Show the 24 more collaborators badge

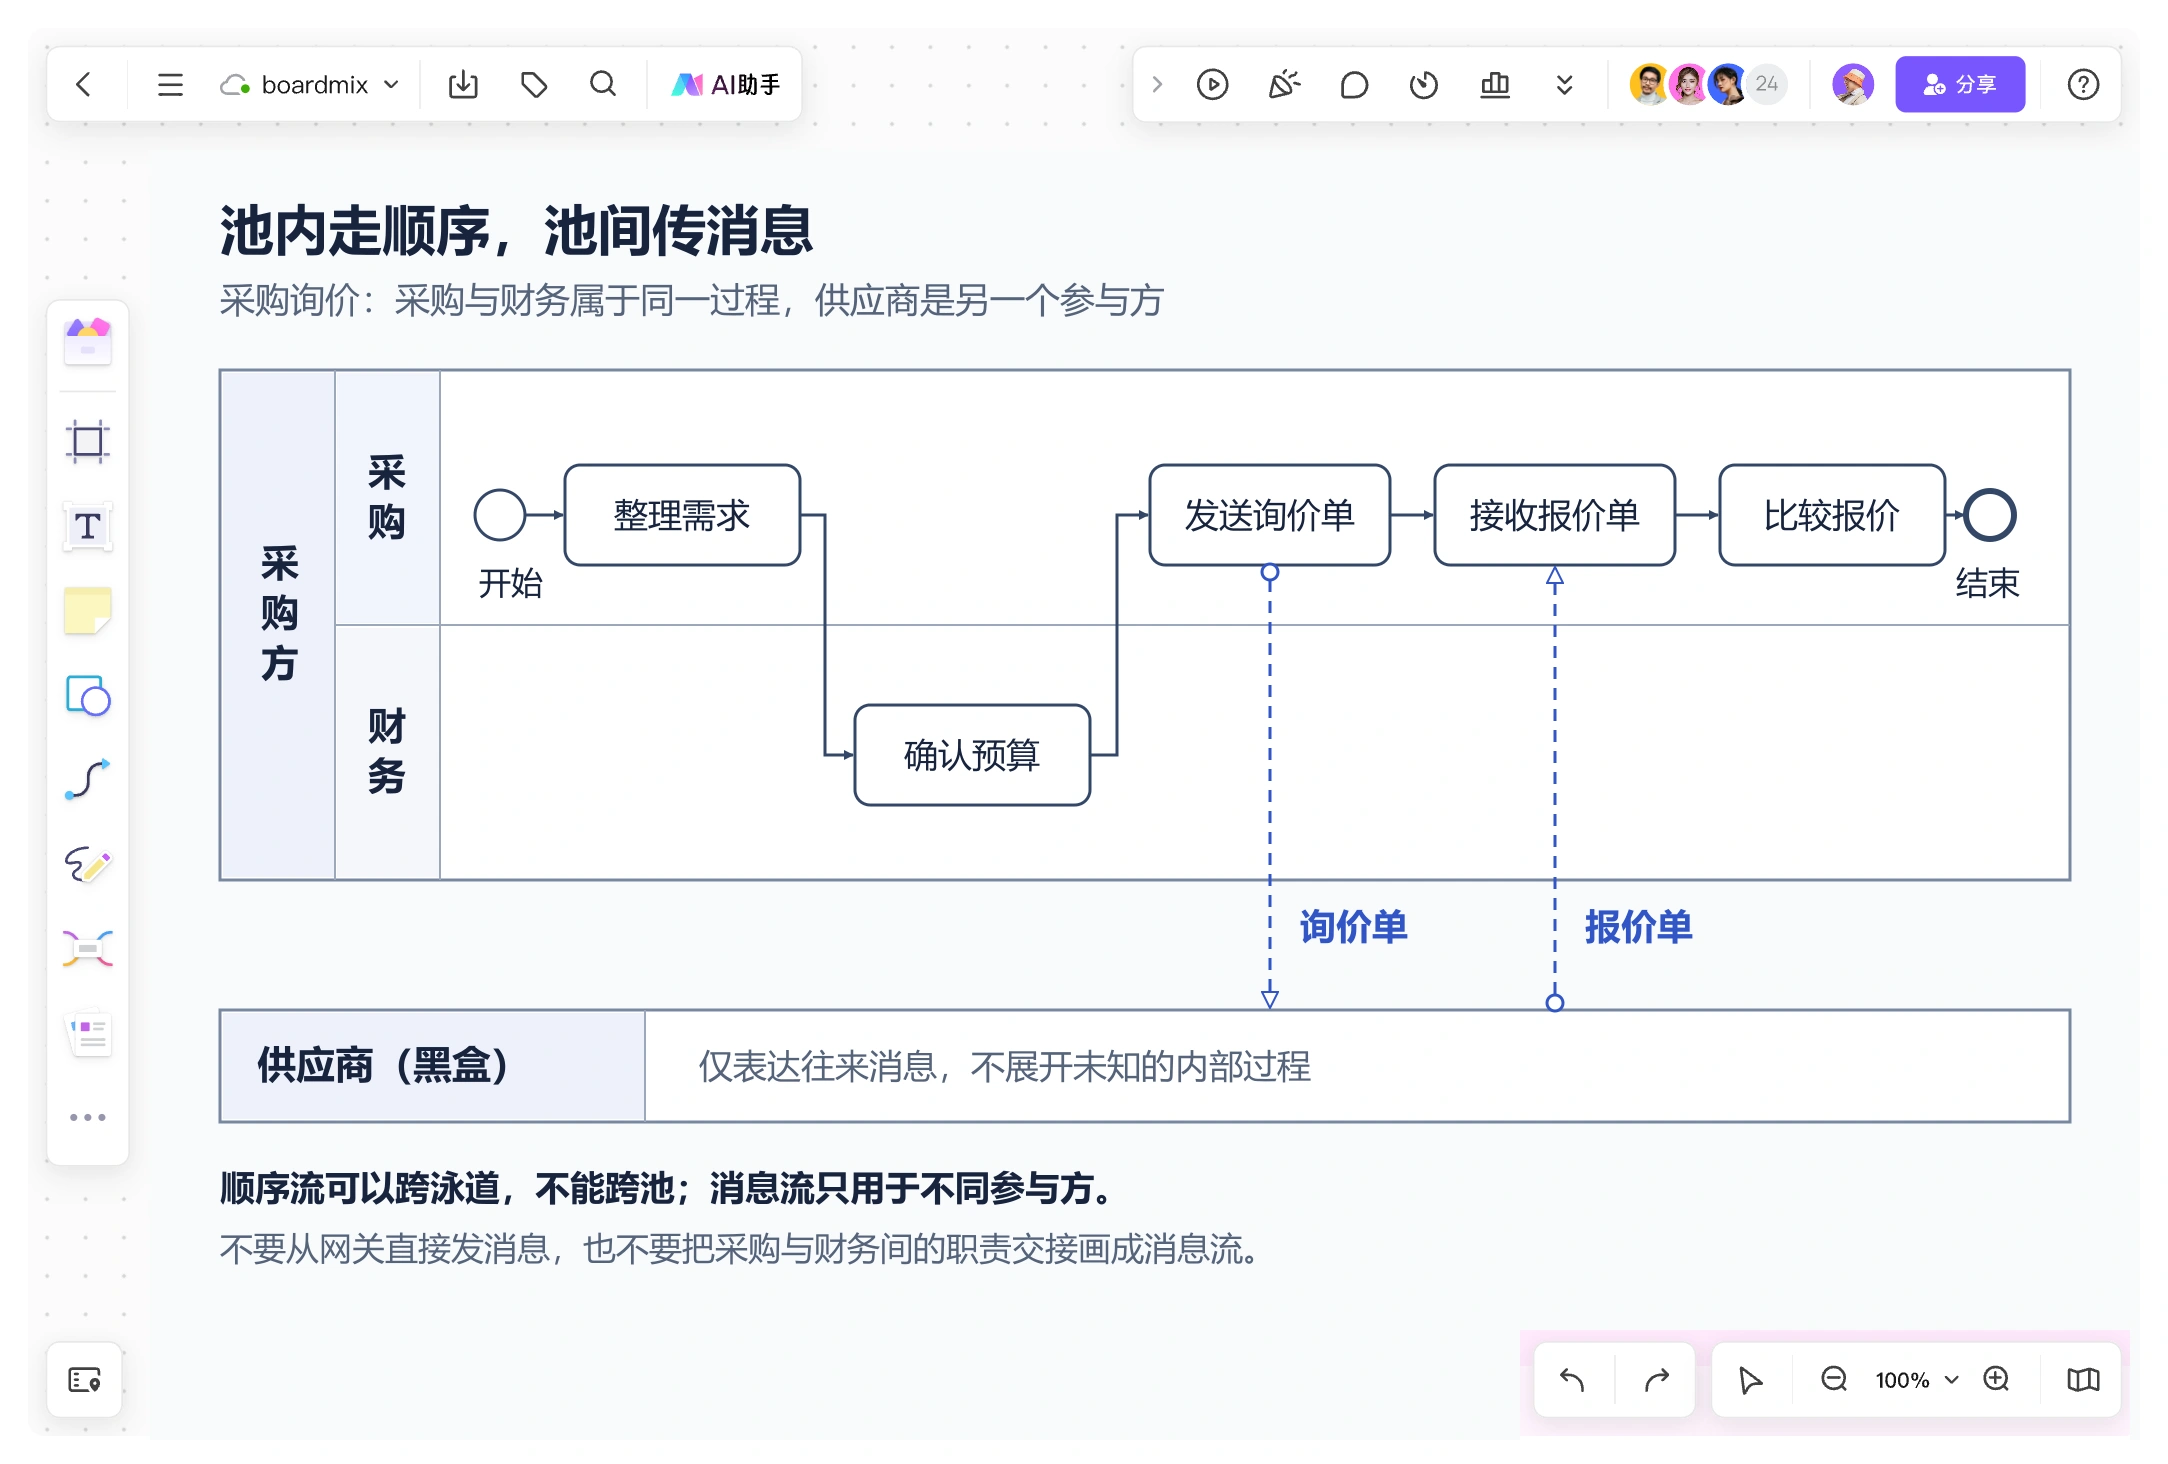coord(1767,84)
